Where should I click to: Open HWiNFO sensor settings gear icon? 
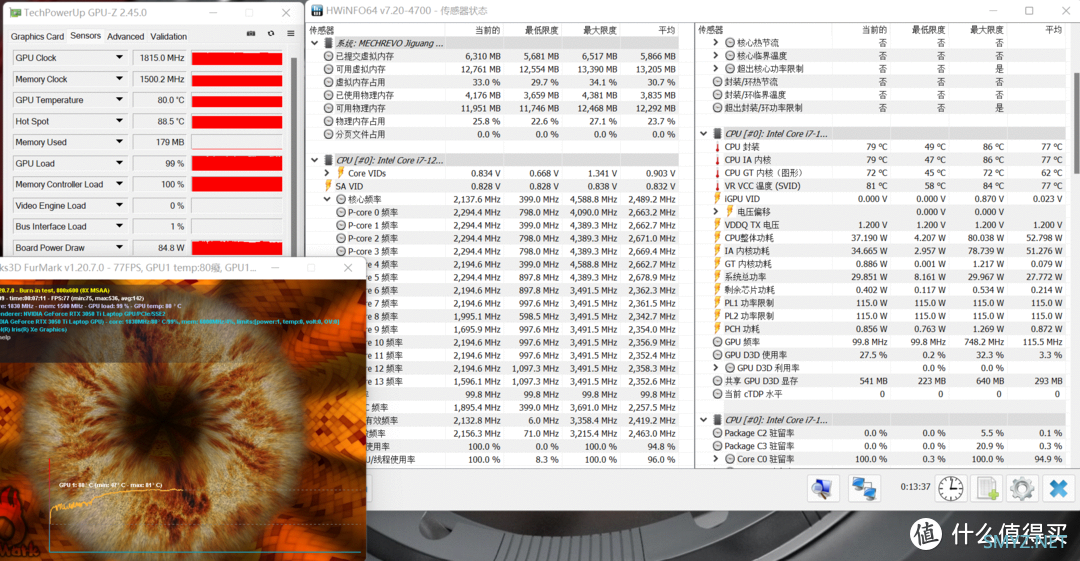(x=1022, y=488)
